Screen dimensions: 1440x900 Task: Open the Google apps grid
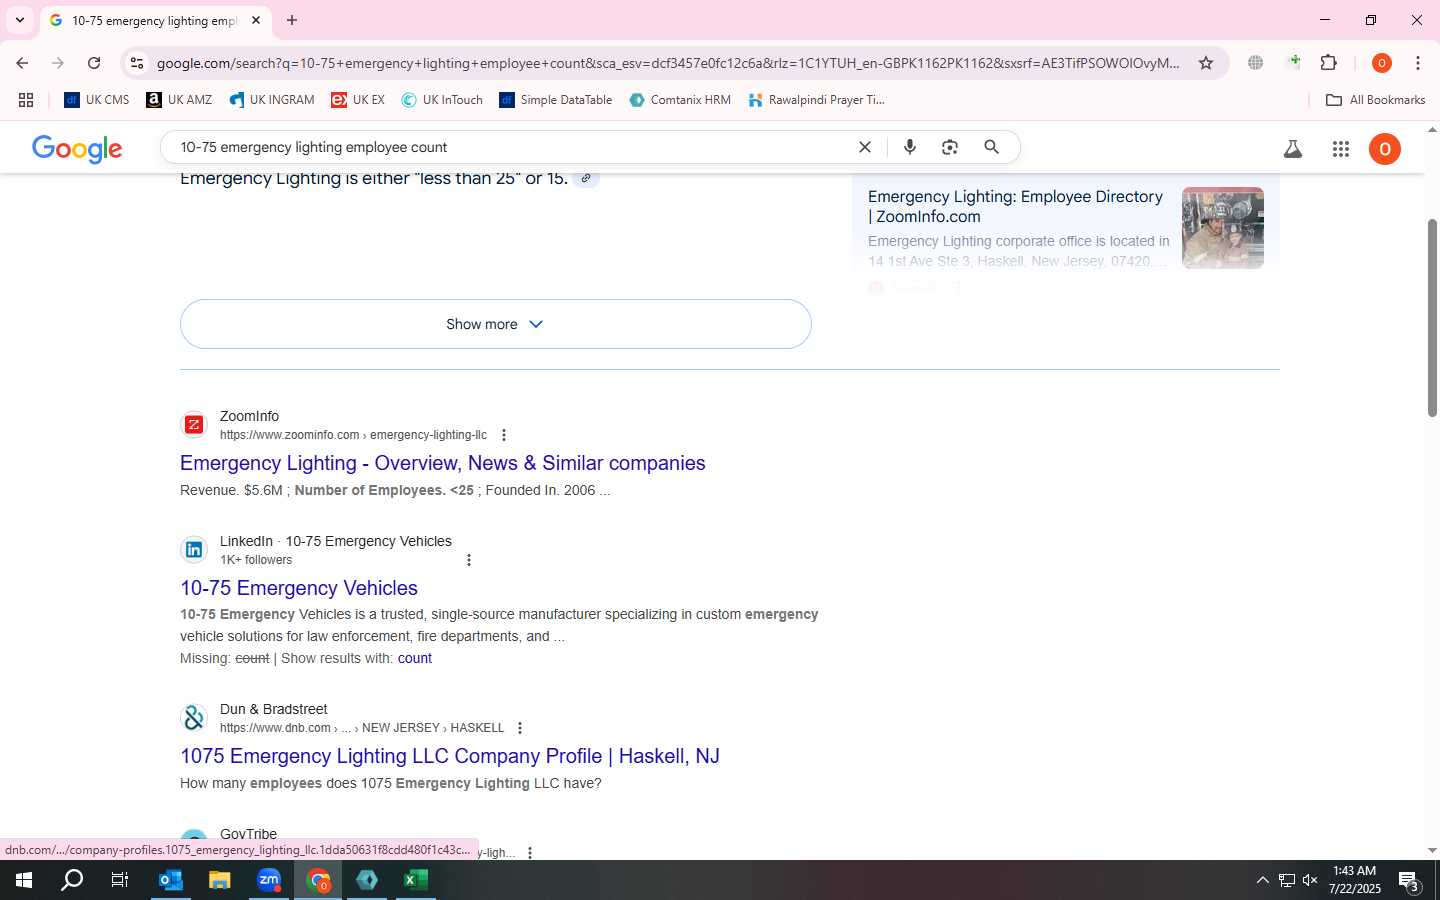coord(1341,149)
